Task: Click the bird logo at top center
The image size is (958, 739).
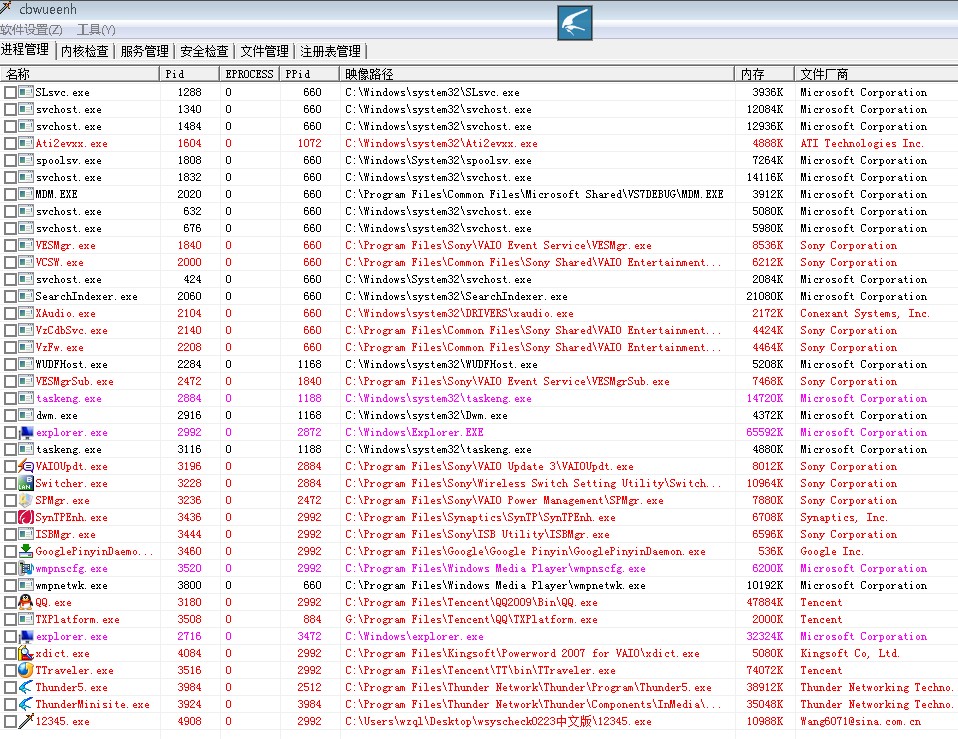Action: [575, 22]
